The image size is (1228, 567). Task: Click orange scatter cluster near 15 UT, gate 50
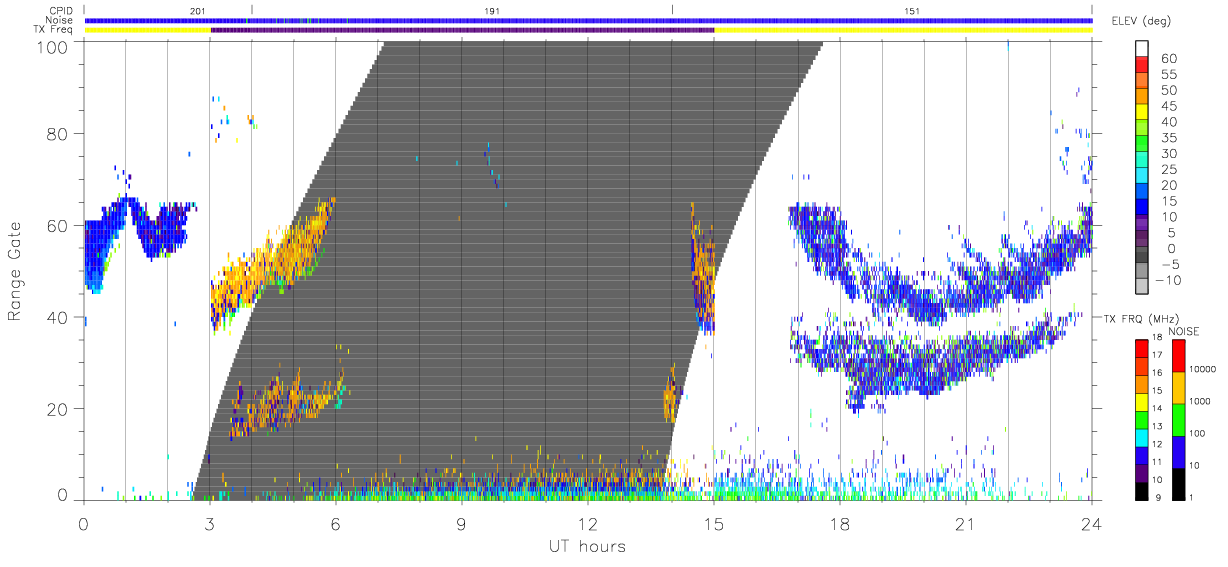coord(704,265)
